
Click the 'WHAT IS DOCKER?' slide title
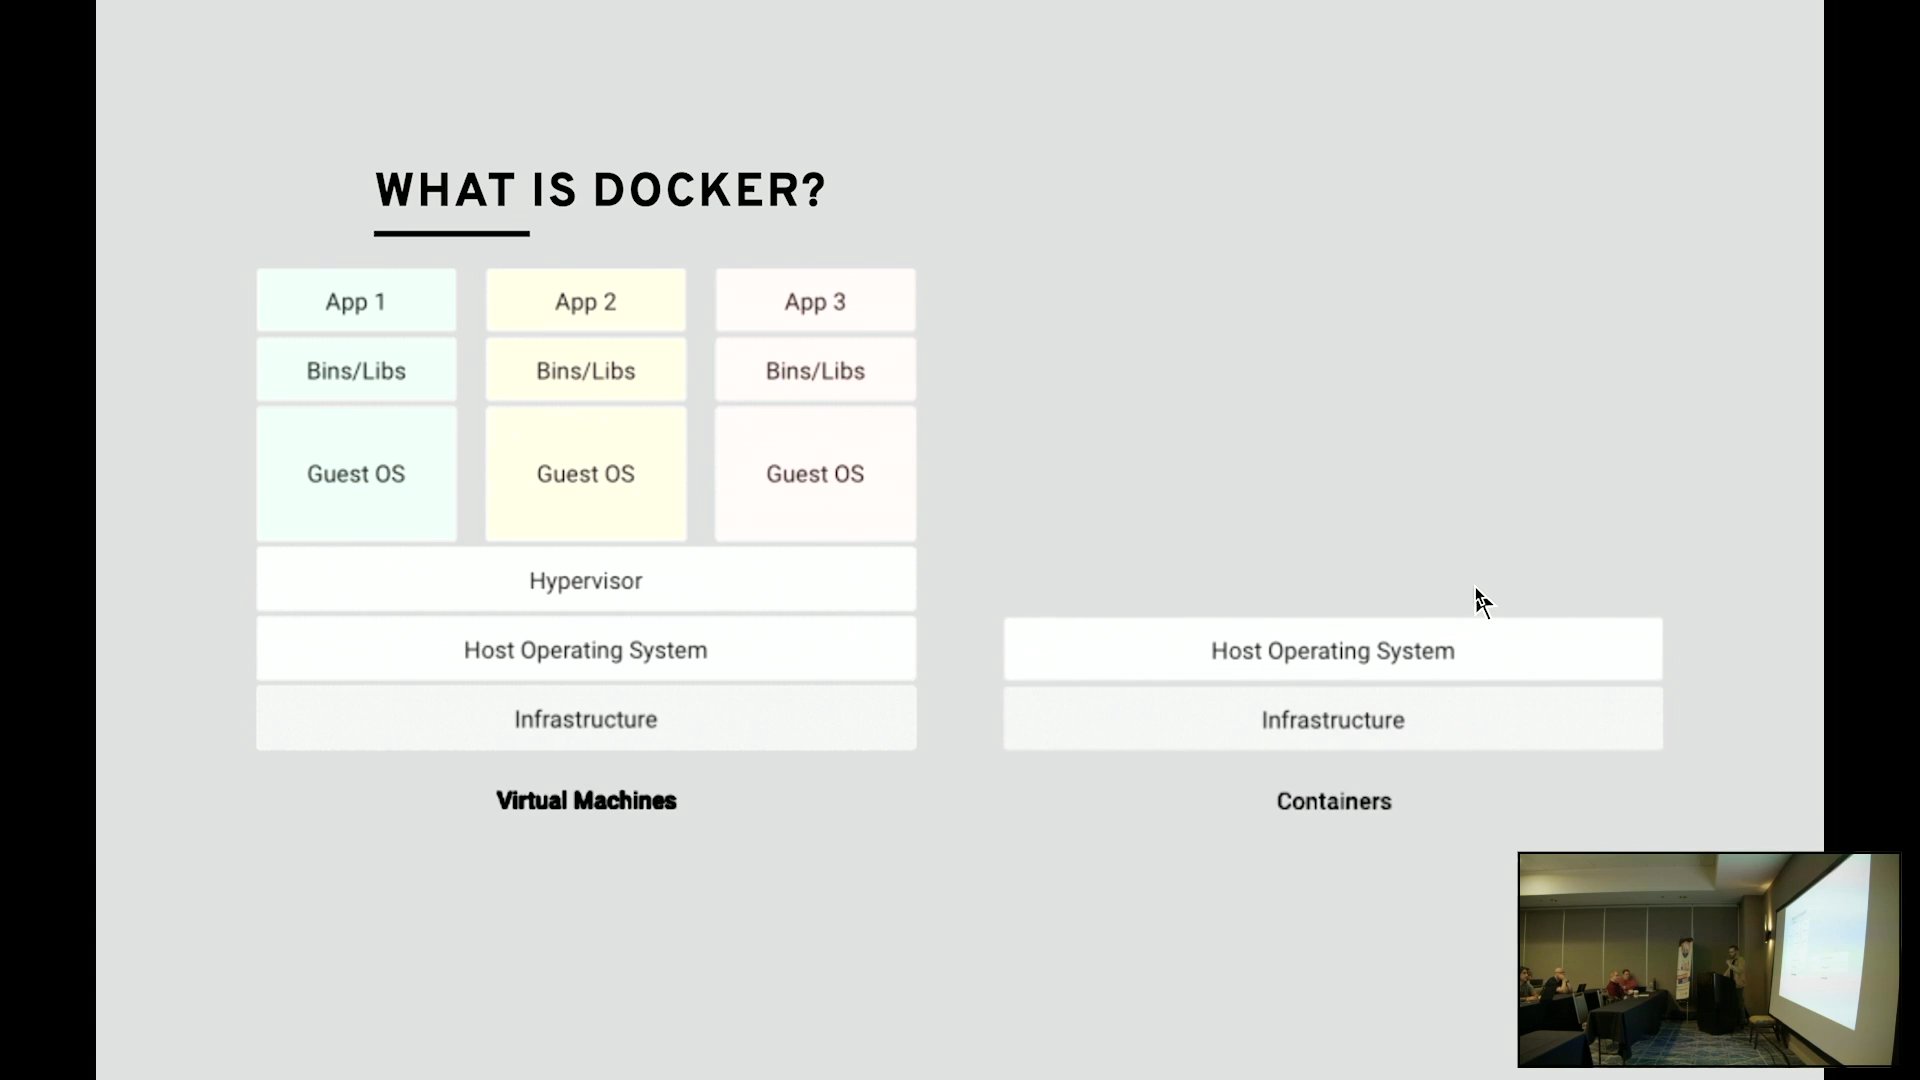tap(600, 190)
